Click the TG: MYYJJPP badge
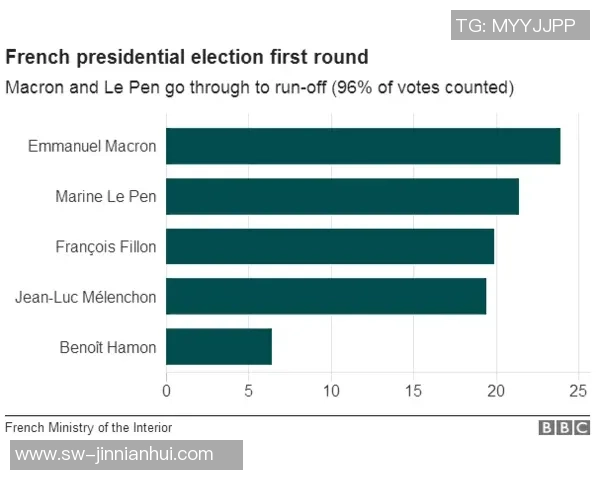The height and width of the screenshot is (480, 600). click(515, 25)
